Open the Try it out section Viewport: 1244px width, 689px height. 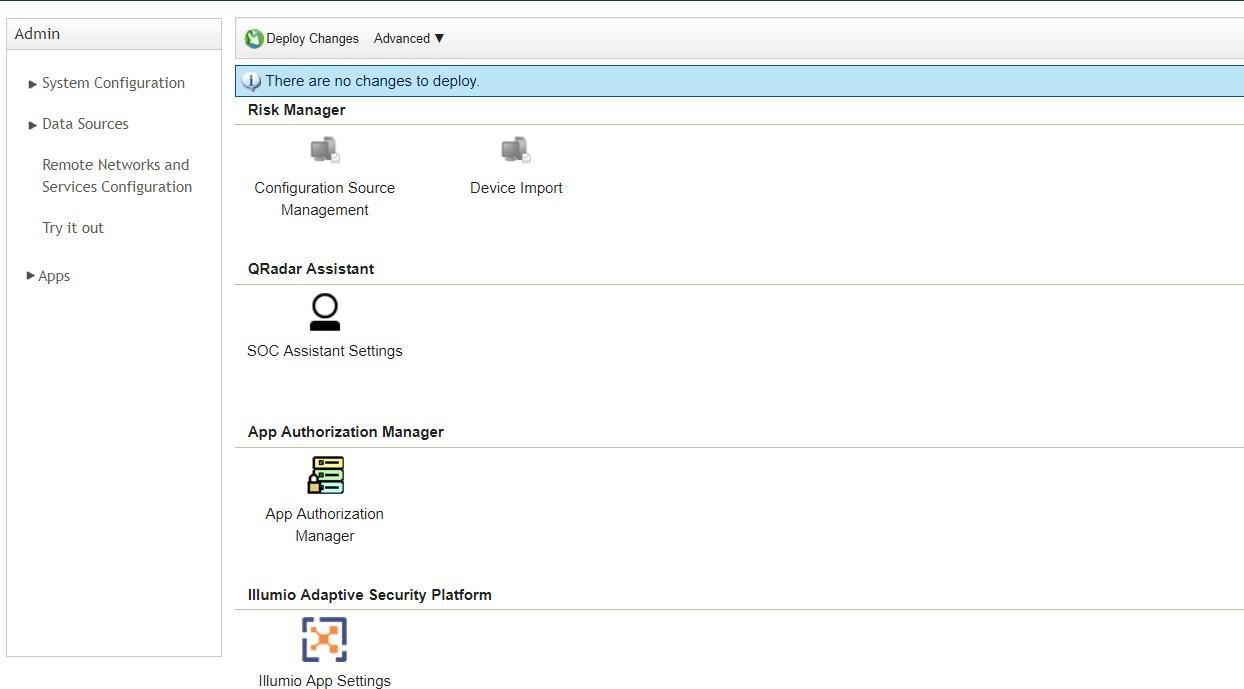click(x=73, y=228)
